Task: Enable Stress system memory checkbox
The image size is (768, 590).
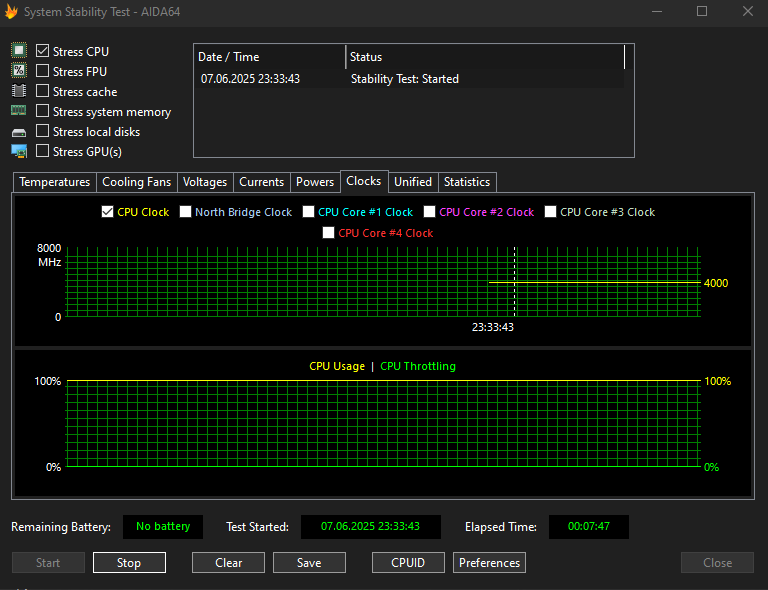Action: pyautogui.click(x=43, y=111)
